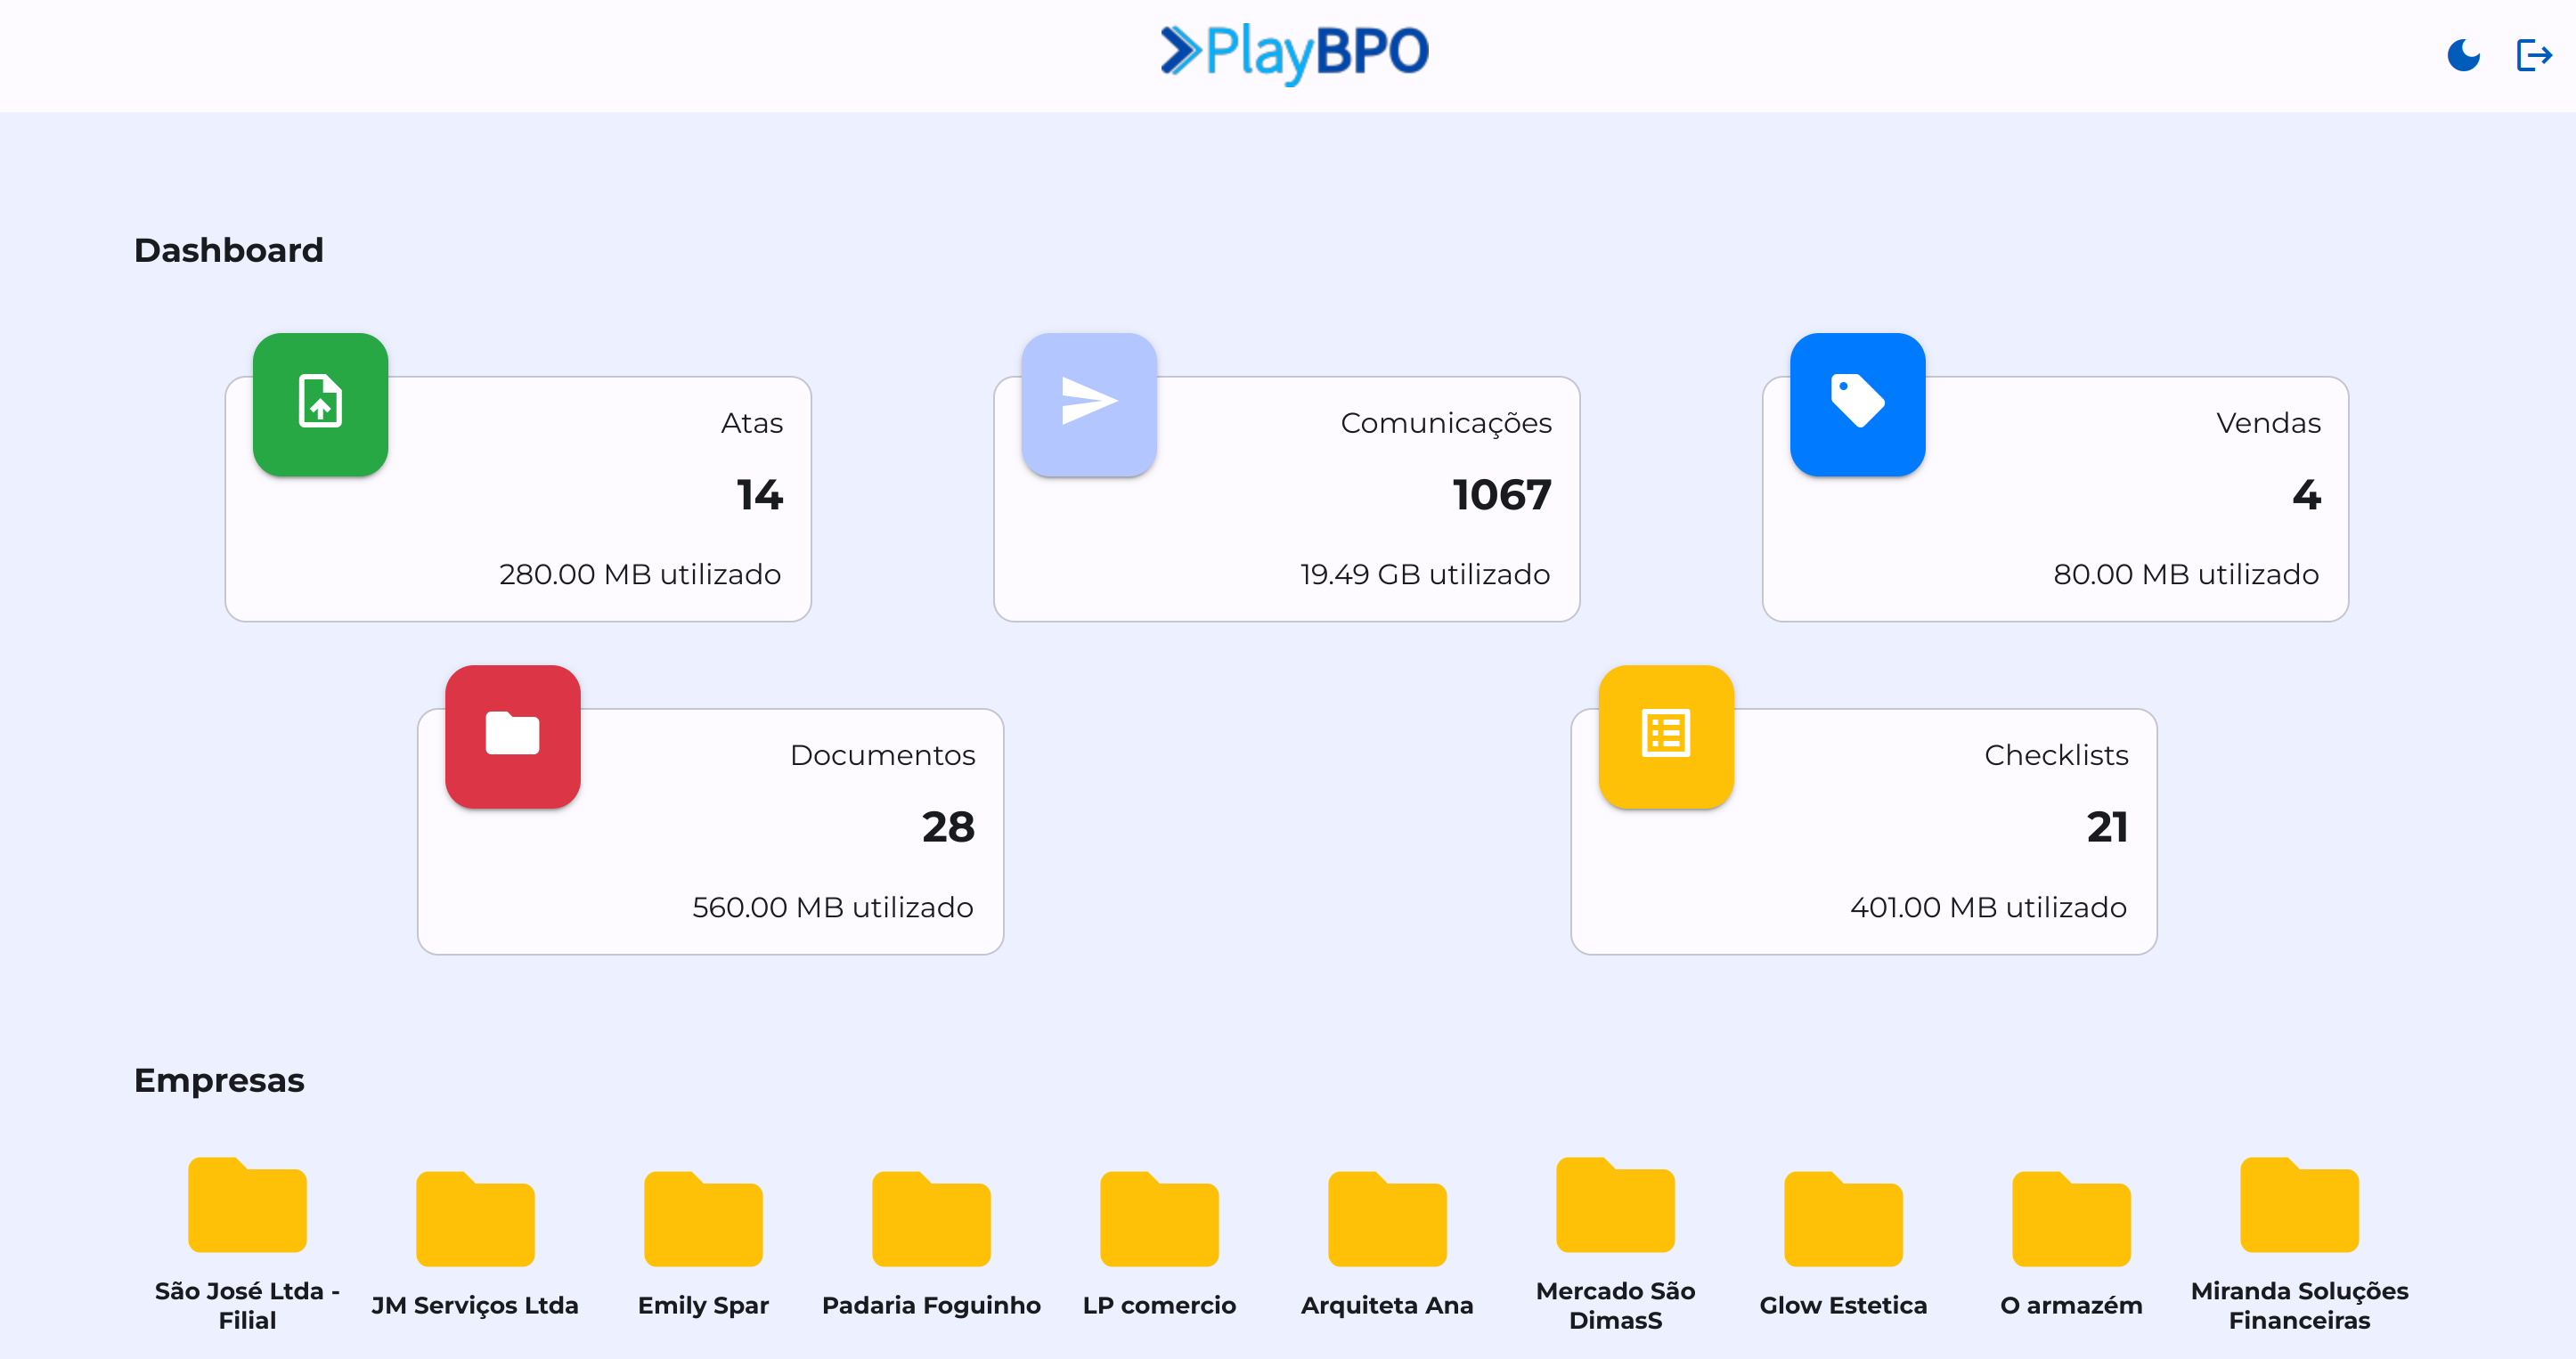Click the Vendas count 4
This screenshot has height=1359, width=2576.
2306,495
